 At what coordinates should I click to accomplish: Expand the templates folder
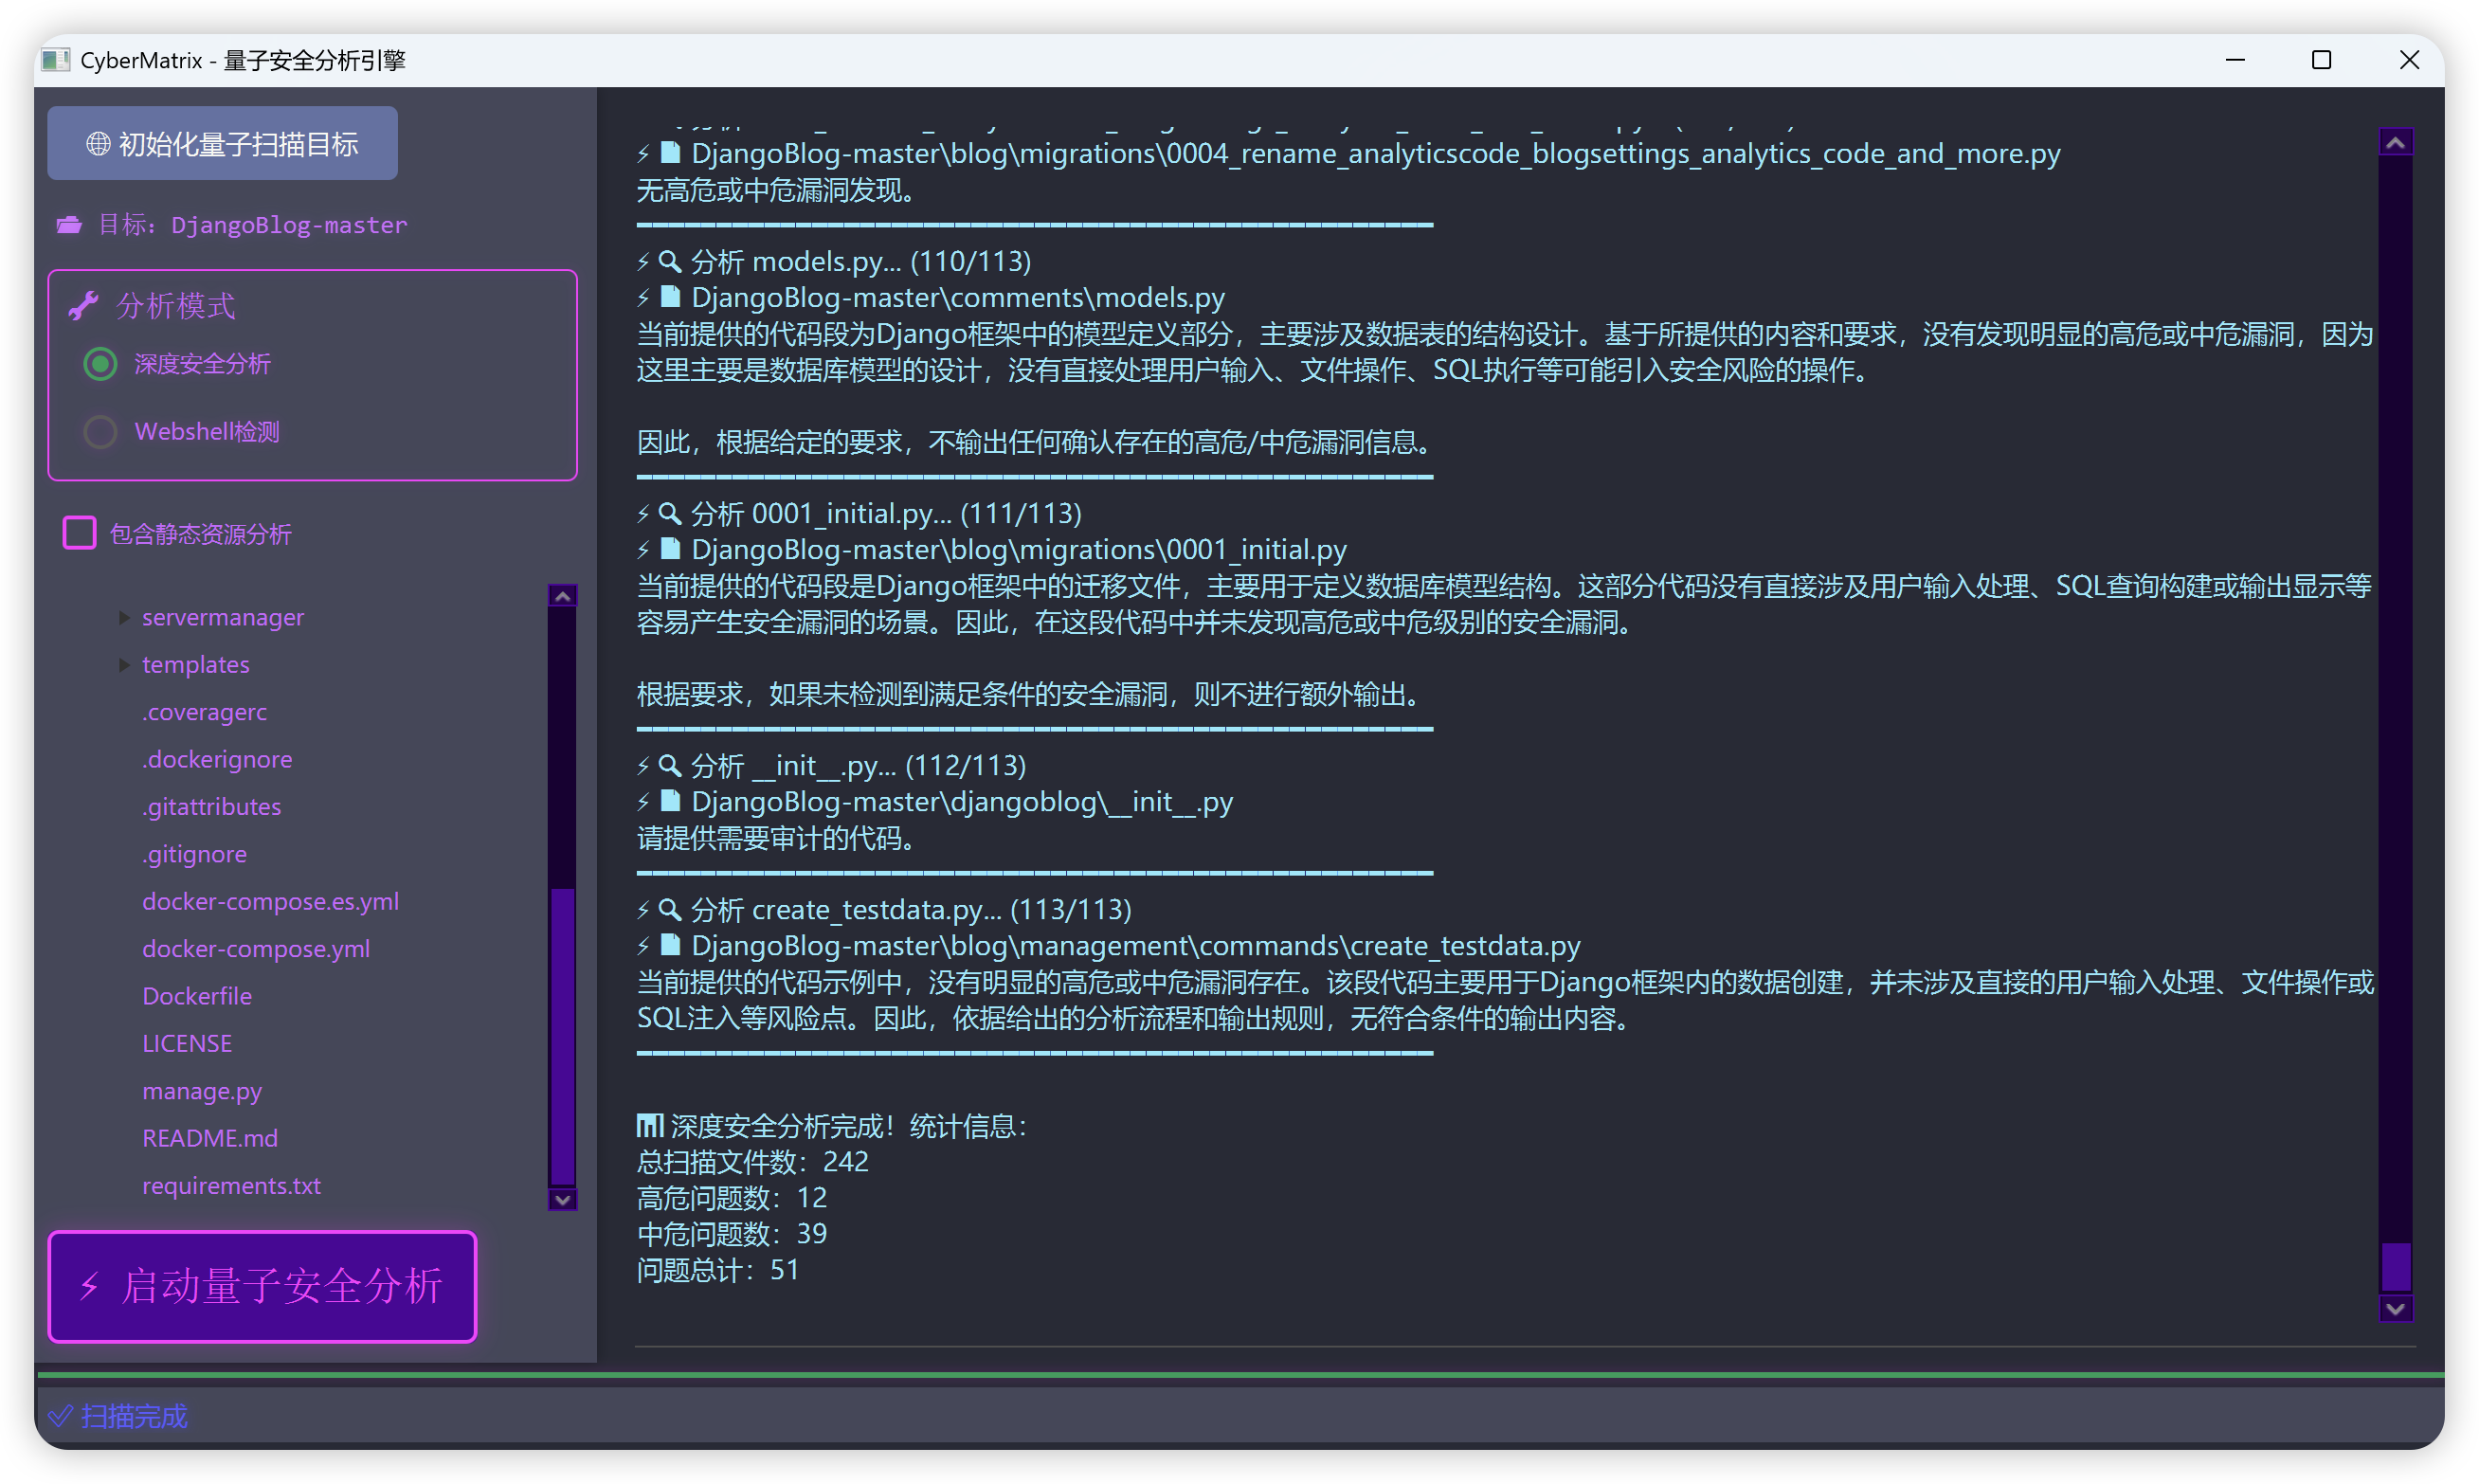pyautogui.click(x=124, y=664)
